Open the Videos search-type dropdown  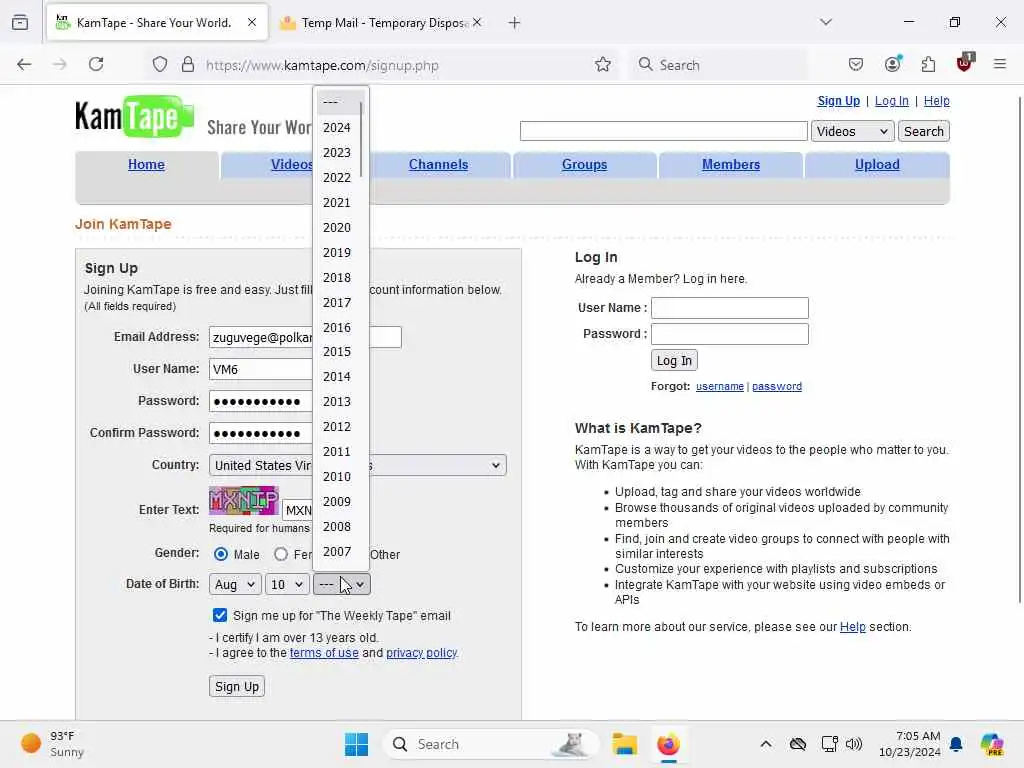[x=852, y=131]
